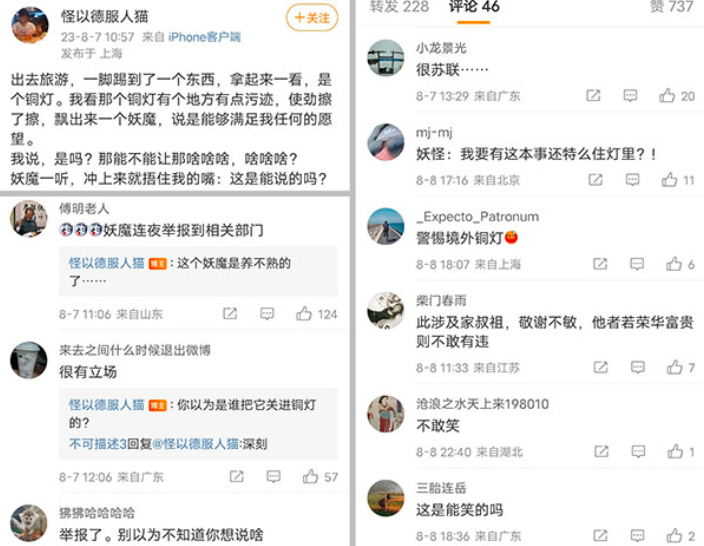Open reply icon on mj-mj's comment

click(633, 180)
